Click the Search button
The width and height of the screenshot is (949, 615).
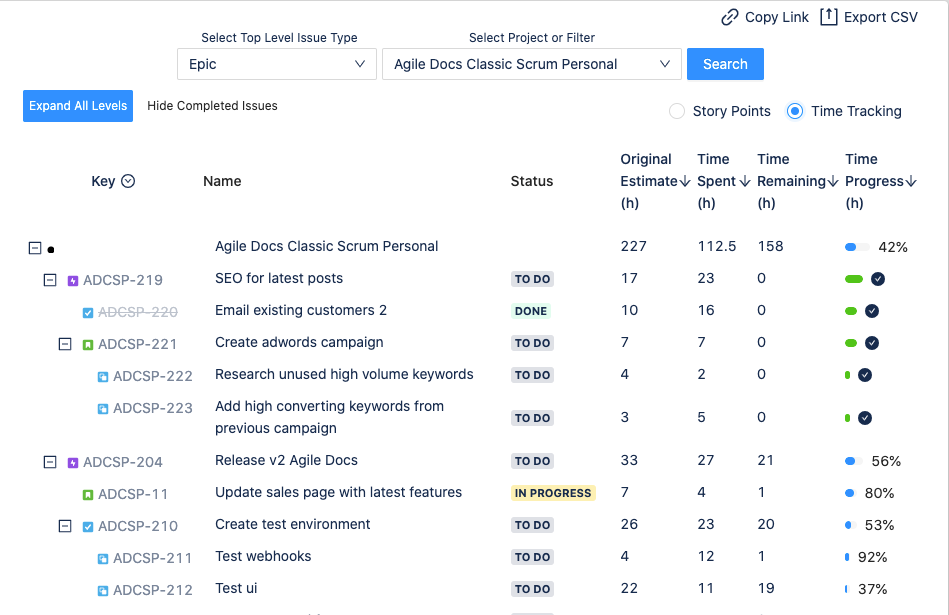coord(724,63)
